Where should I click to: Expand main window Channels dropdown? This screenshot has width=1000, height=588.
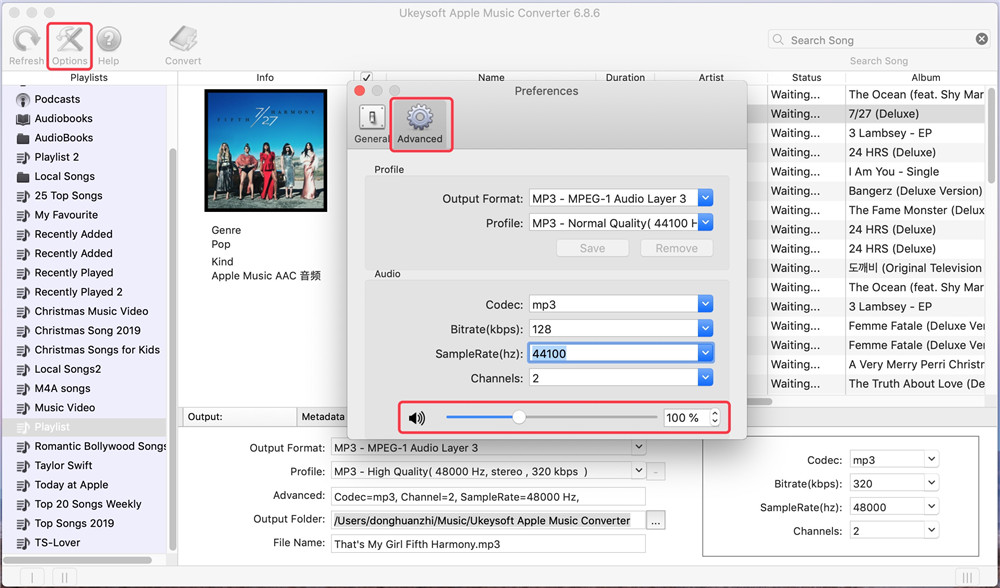tap(931, 531)
